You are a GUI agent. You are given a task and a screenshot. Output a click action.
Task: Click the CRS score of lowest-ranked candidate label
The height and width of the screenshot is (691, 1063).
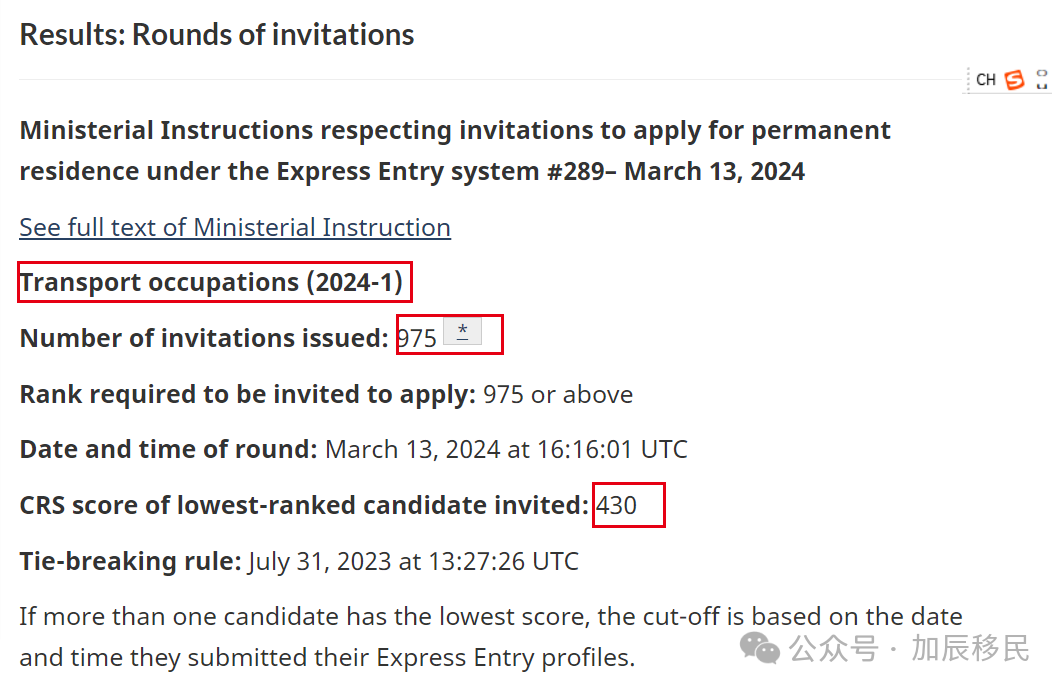304,506
